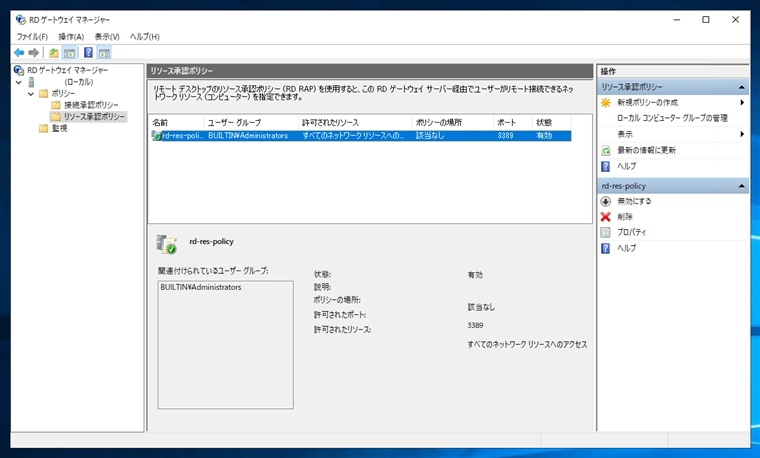Open the 表示(V) menu
The width and height of the screenshot is (760, 458).
(107, 37)
